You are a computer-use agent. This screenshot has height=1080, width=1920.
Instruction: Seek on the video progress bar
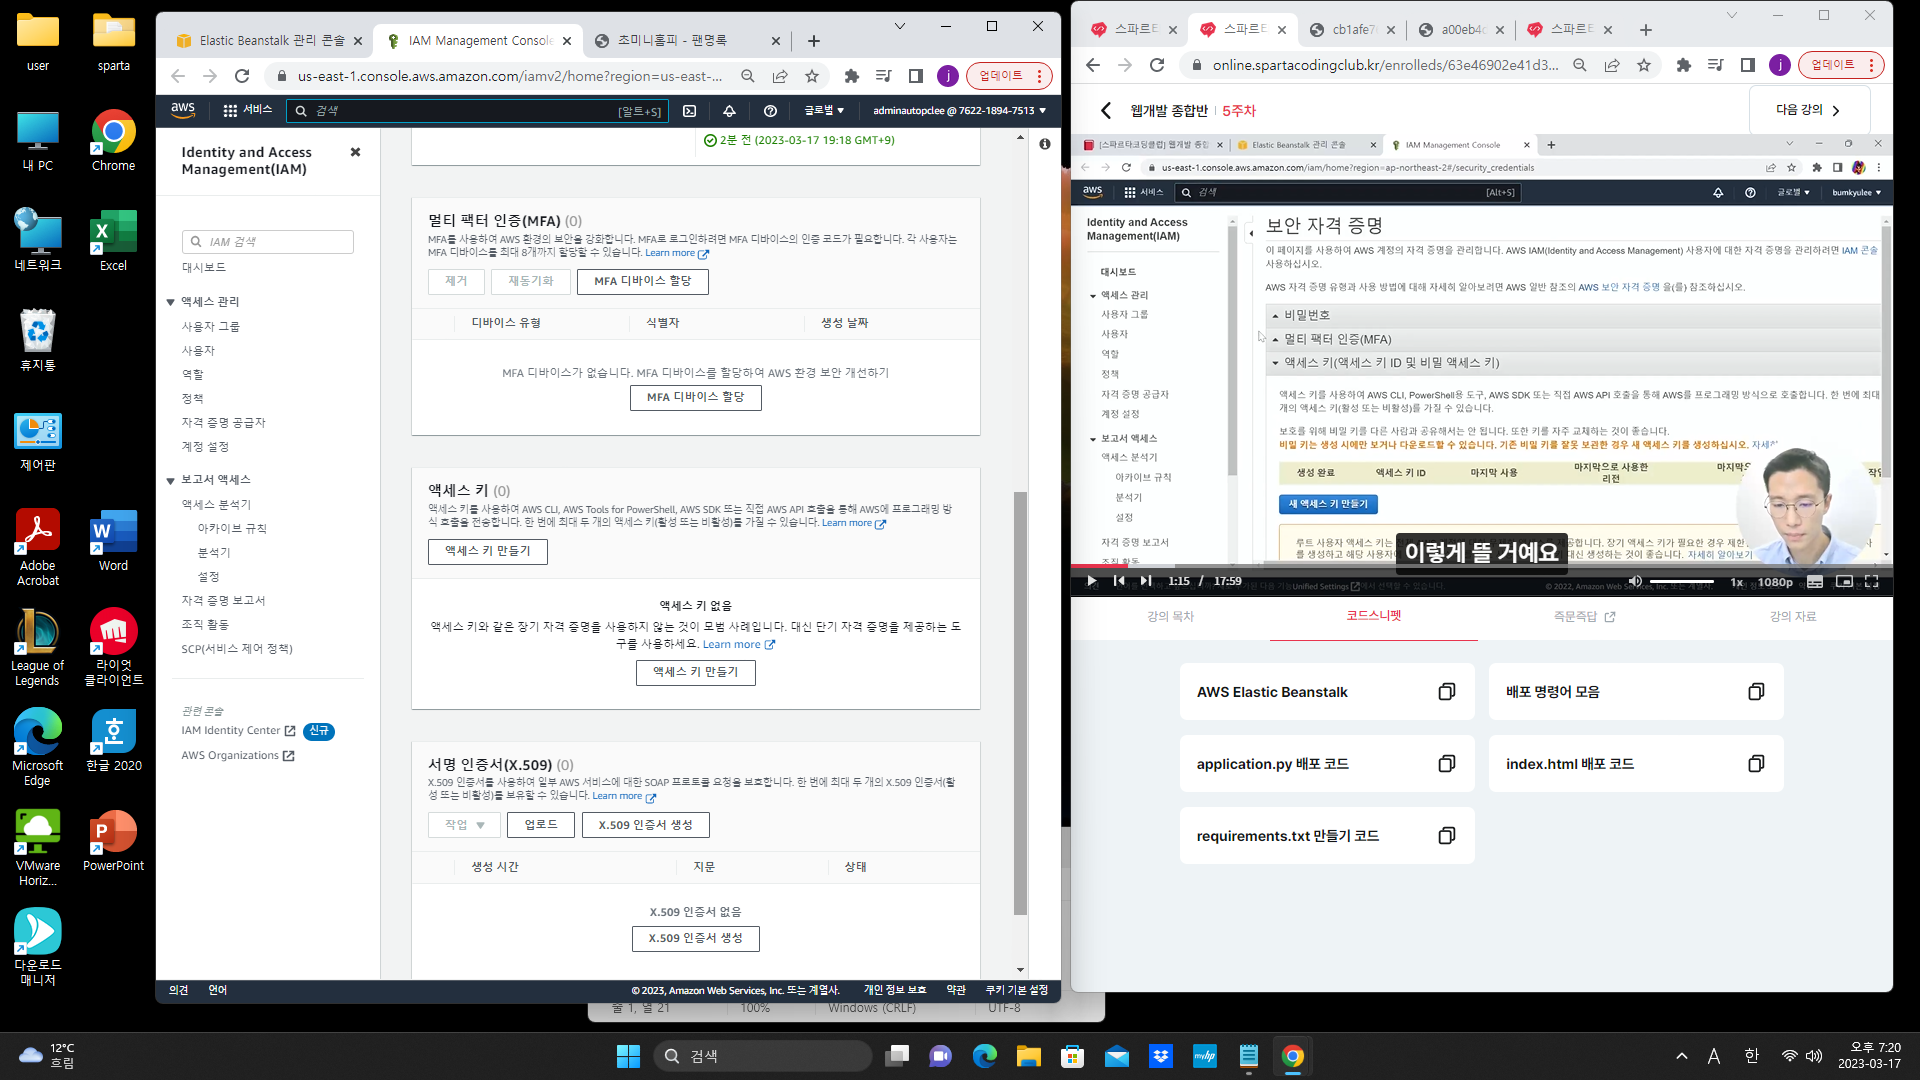[1481, 567]
